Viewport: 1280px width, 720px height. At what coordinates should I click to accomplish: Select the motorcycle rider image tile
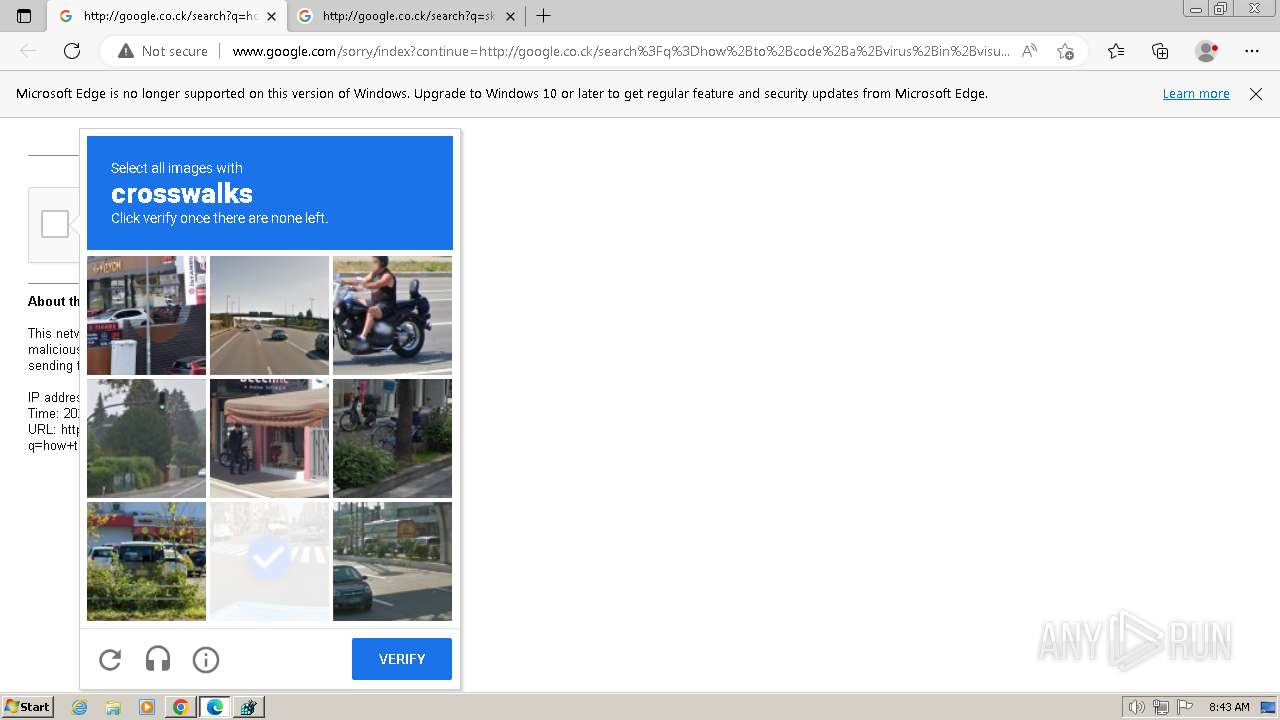(392, 315)
